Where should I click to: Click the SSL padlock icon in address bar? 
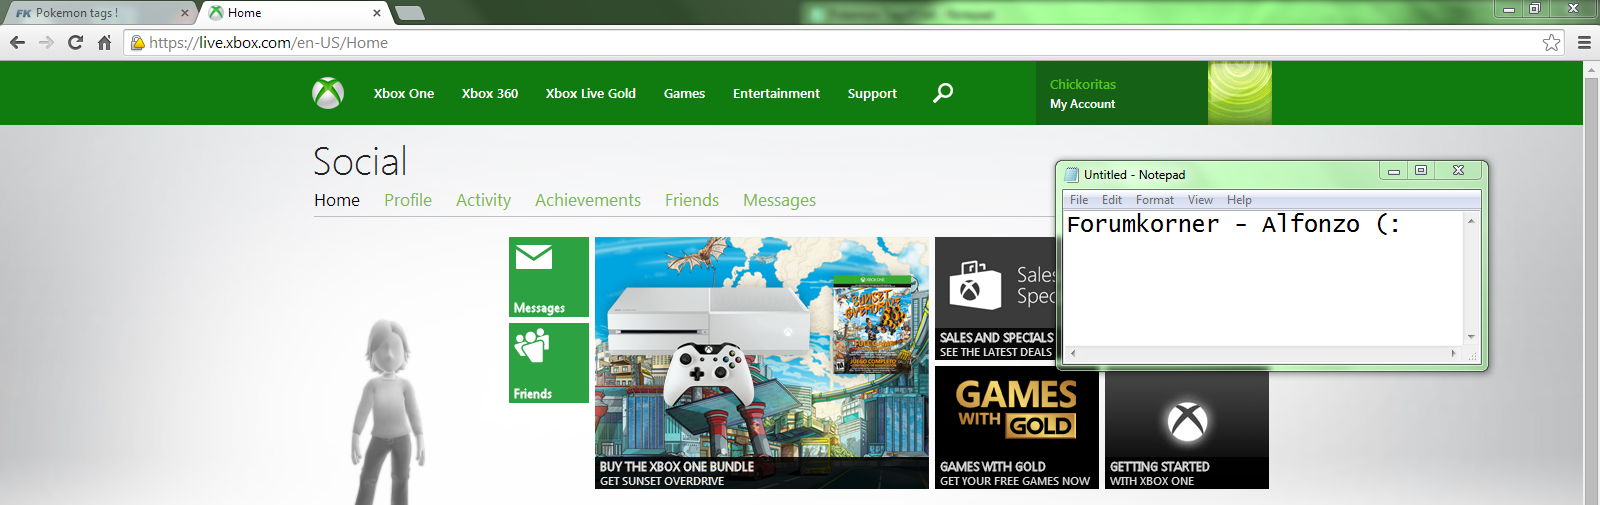[x=138, y=42]
